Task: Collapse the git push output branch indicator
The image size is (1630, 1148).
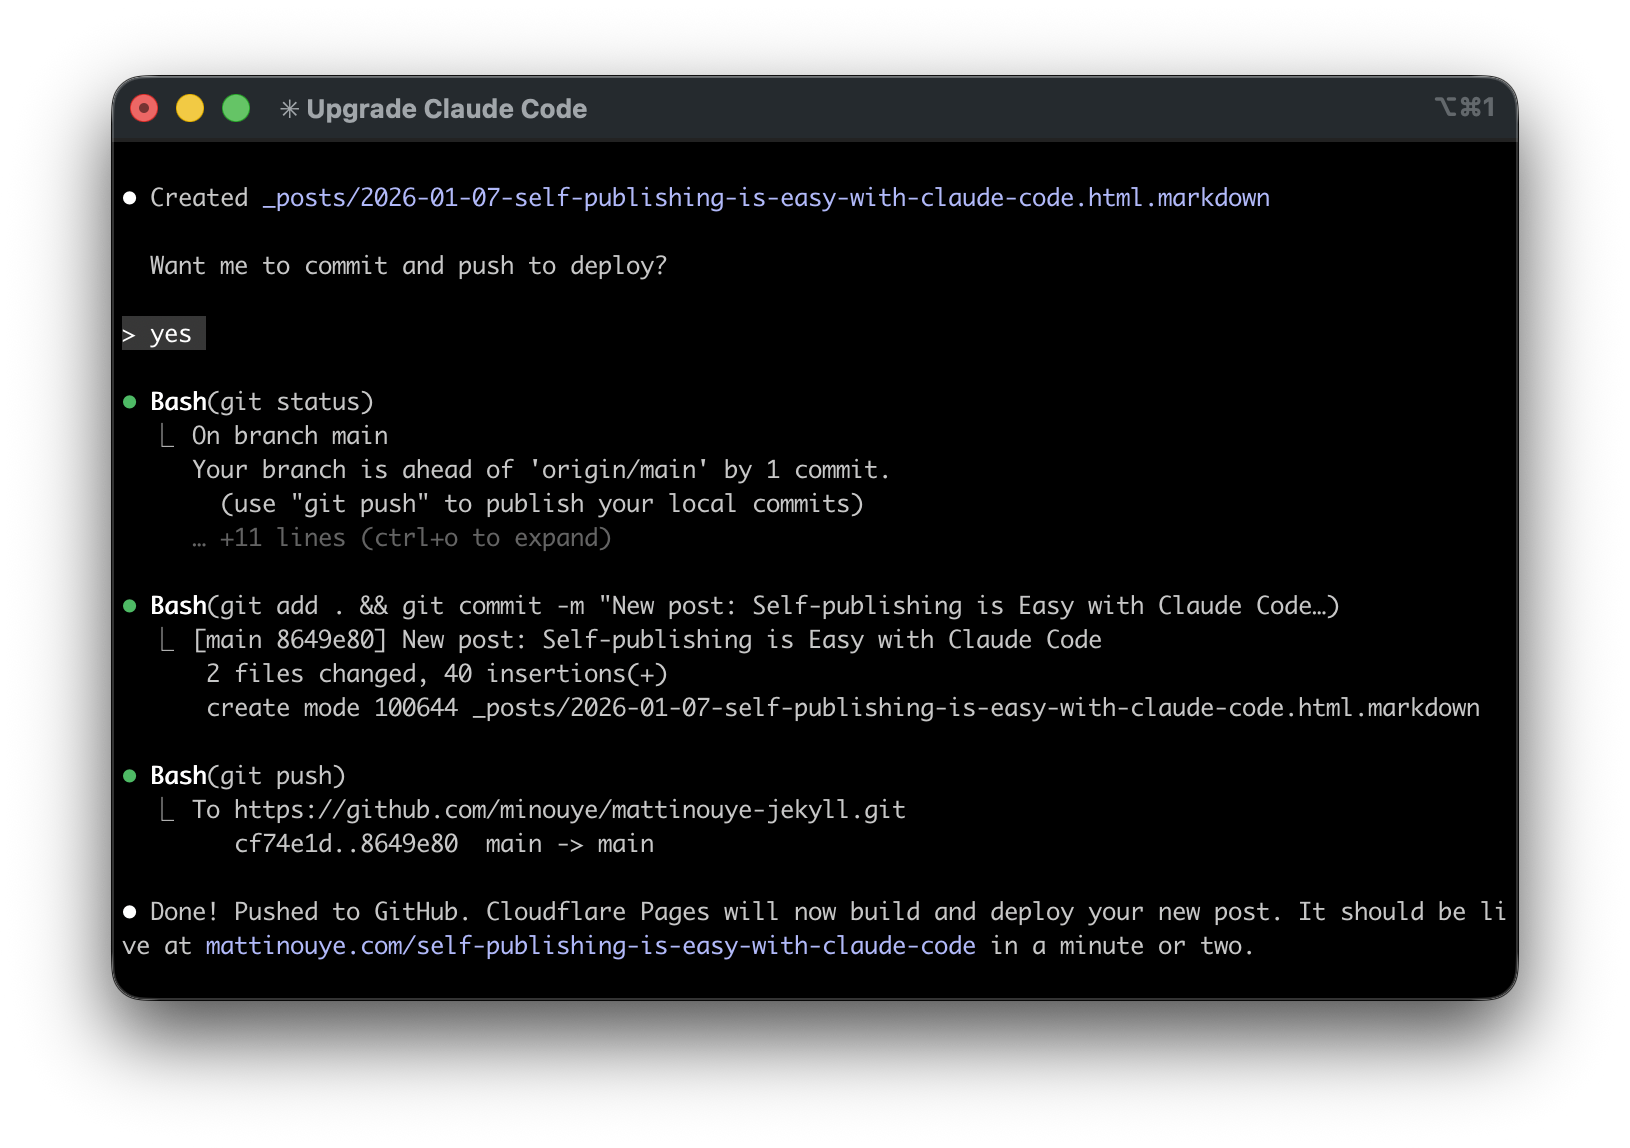Action: [166, 809]
